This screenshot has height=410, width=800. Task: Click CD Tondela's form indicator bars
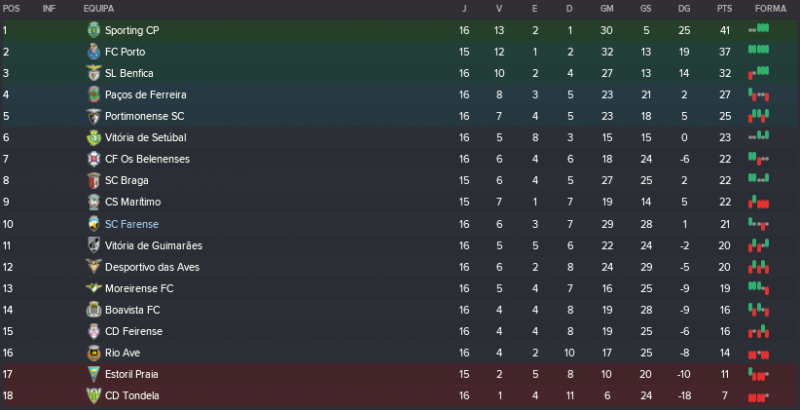pos(759,395)
